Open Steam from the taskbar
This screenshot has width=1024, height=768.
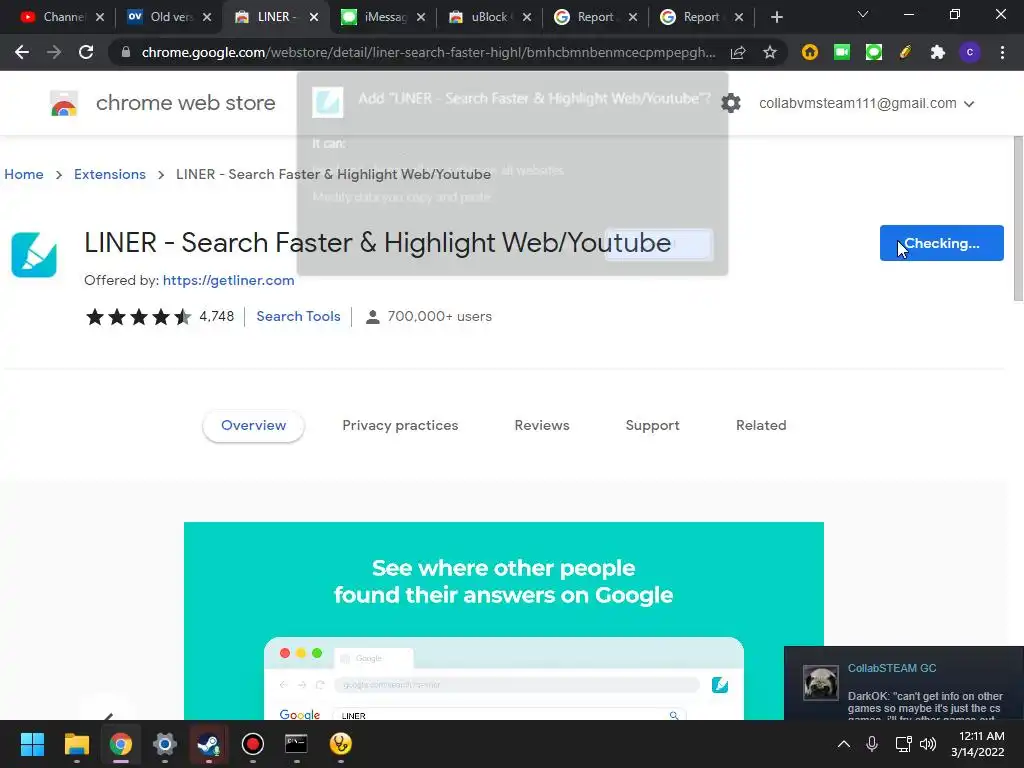[x=209, y=744]
